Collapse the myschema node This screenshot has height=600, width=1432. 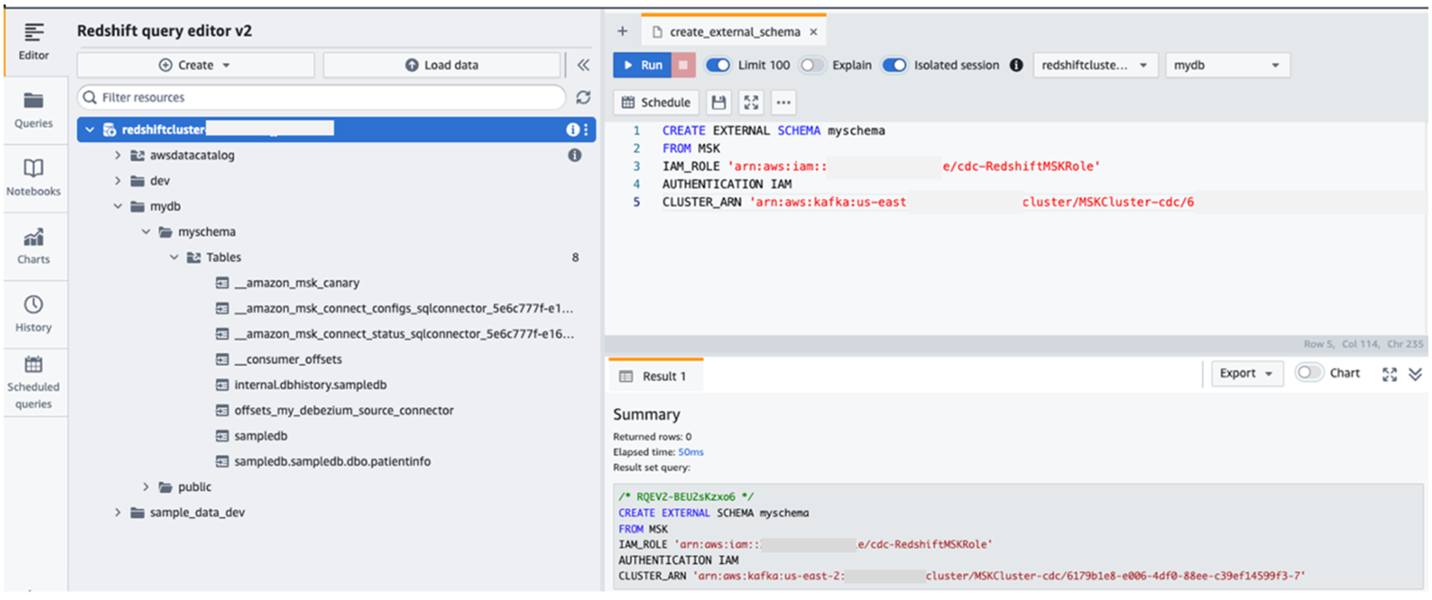pyautogui.click(x=145, y=232)
